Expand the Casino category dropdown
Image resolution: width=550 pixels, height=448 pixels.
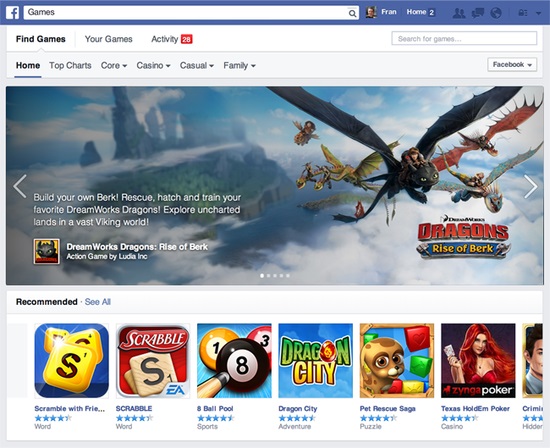(153, 66)
